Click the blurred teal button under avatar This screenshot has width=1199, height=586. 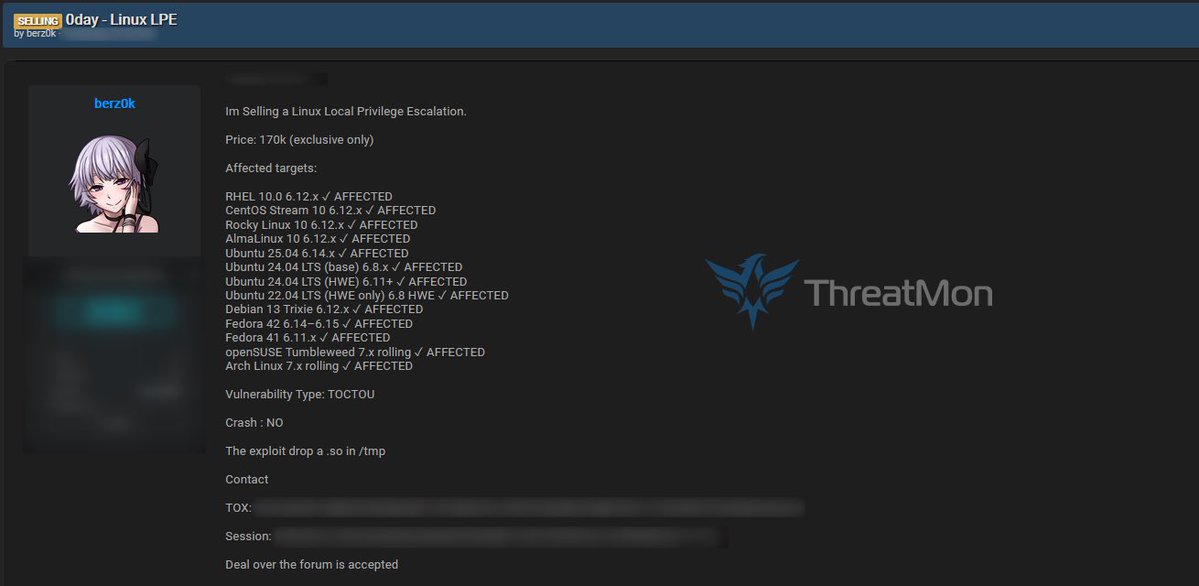point(115,310)
